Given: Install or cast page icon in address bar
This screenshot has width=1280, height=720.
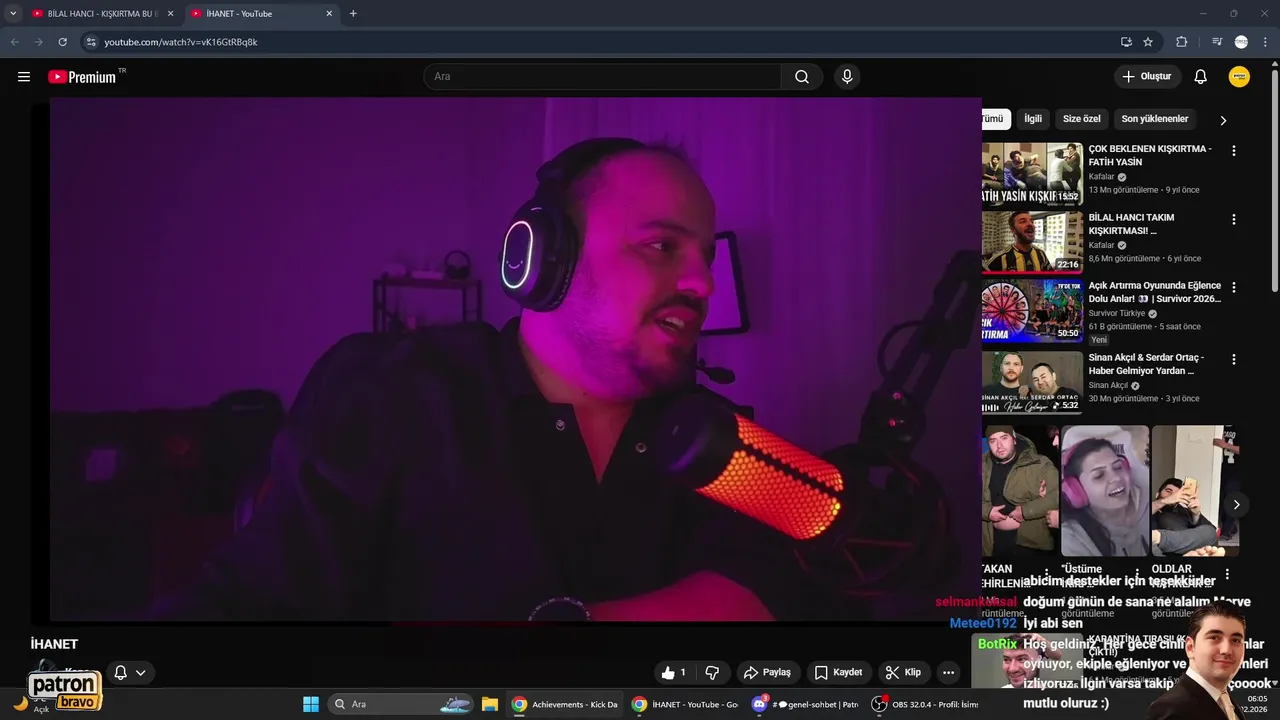Looking at the screenshot, I should (x=1126, y=42).
